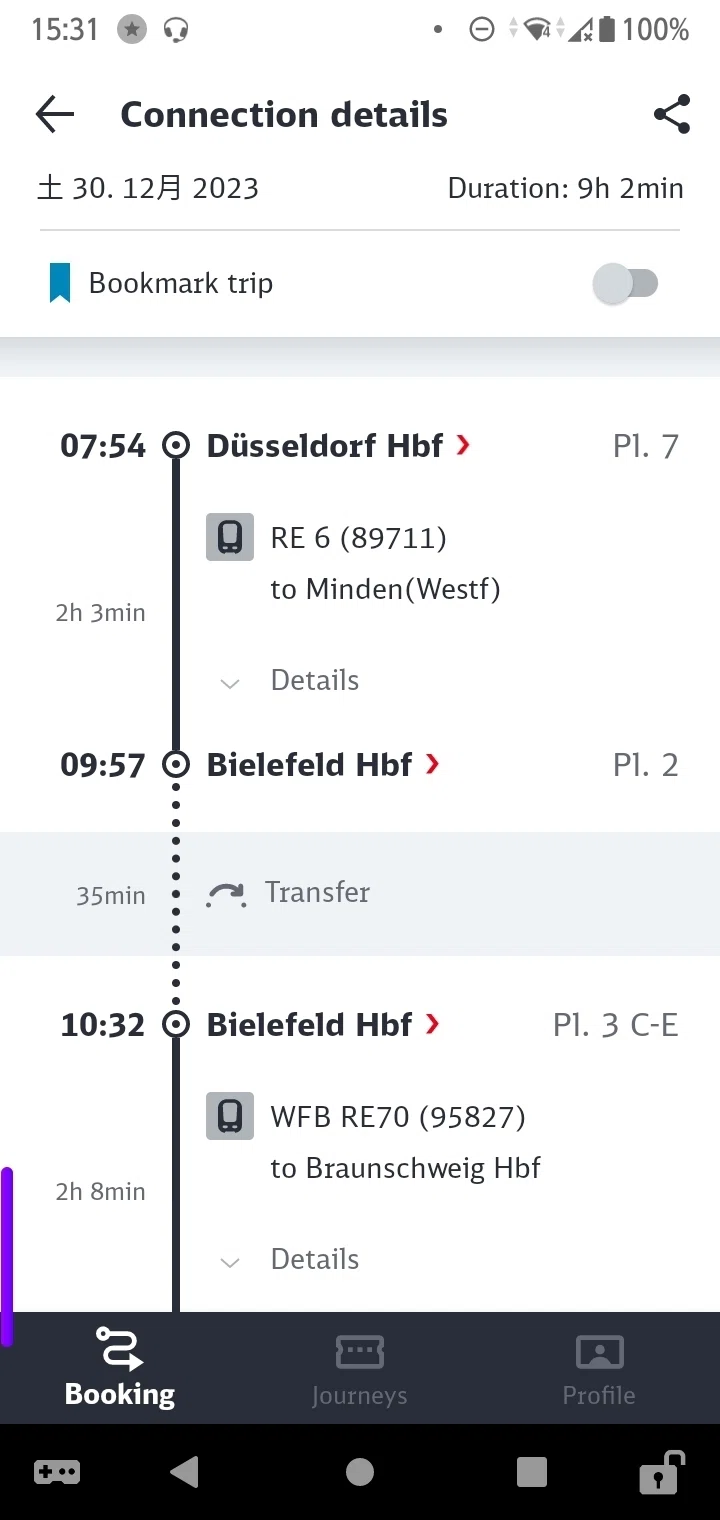Tap the blue bookmark icon
This screenshot has width=720, height=1520.
pyautogui.click(x=60, y=283)
